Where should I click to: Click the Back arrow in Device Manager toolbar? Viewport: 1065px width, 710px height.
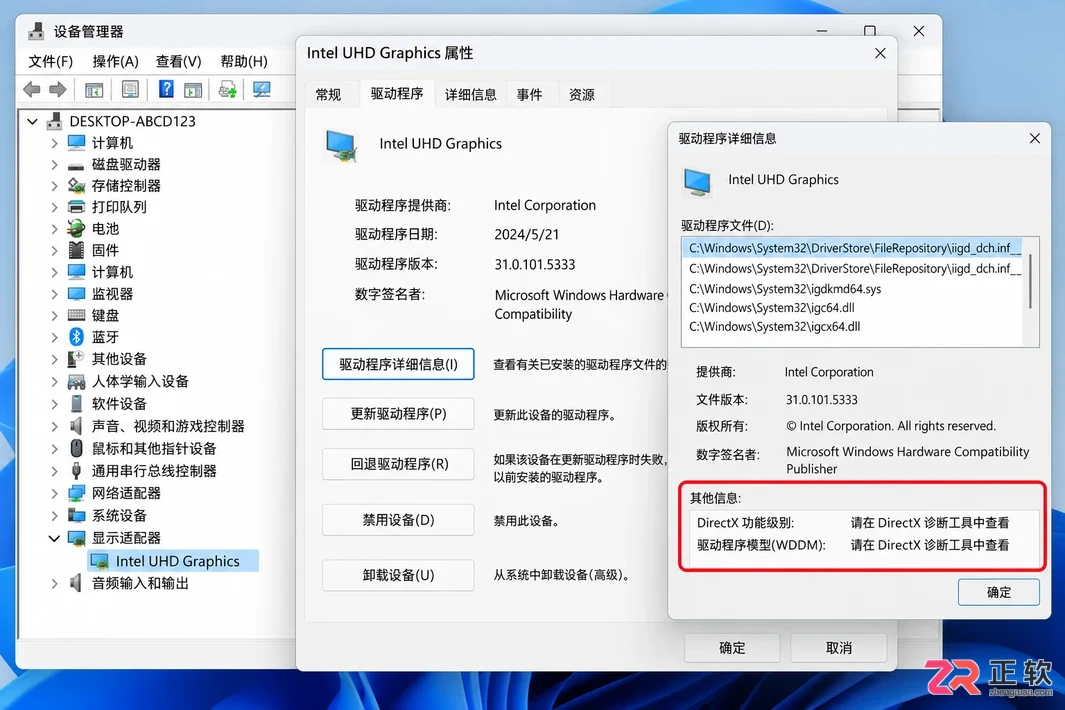(x=31, y=89)
